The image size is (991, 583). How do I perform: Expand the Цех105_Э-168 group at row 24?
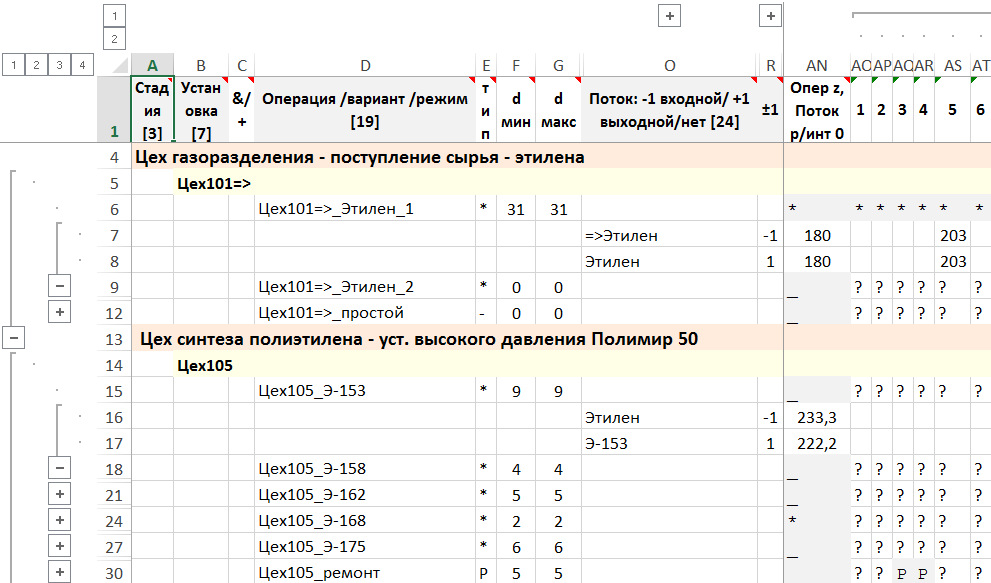(x=59, y=521)
